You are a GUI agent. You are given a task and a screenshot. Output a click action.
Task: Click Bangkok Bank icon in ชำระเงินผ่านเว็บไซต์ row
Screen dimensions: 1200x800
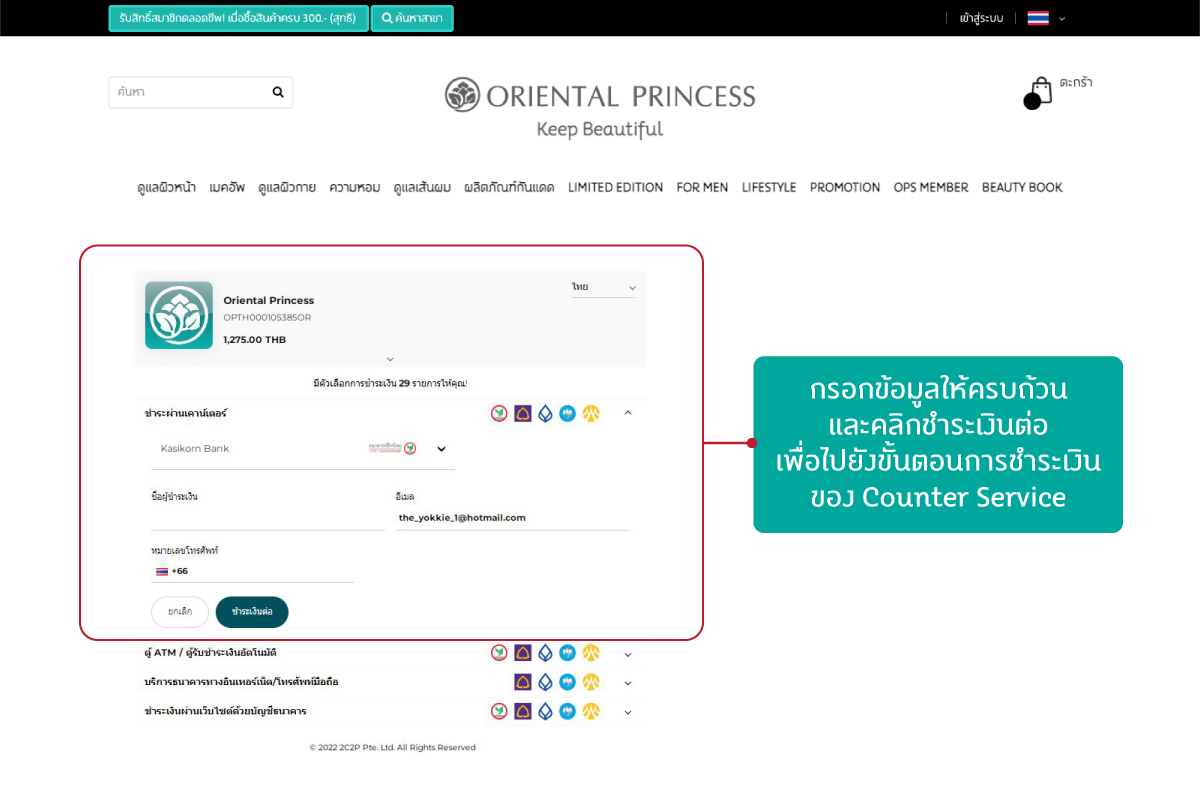(545, 711)
